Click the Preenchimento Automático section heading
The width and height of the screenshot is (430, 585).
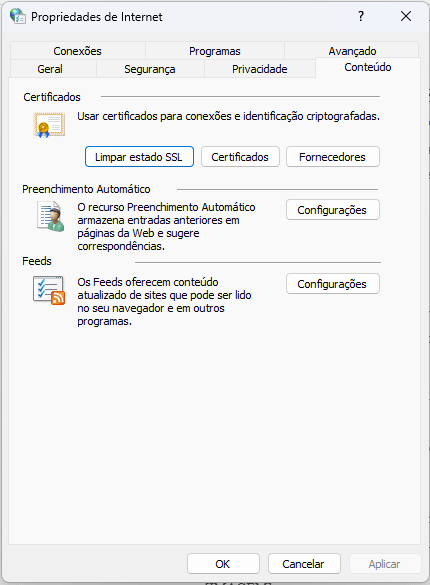pyautogui.click(x=86, y=189)
